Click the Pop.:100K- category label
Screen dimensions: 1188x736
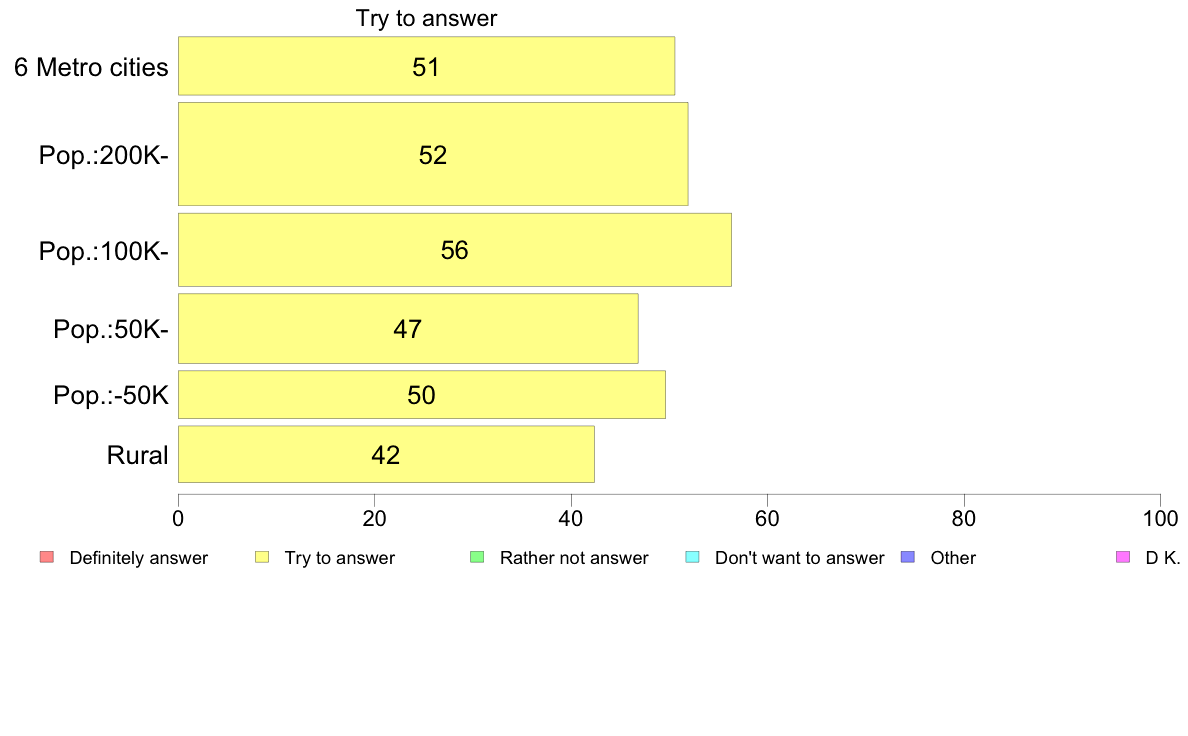pyautogui.click(x=104, y=251)
